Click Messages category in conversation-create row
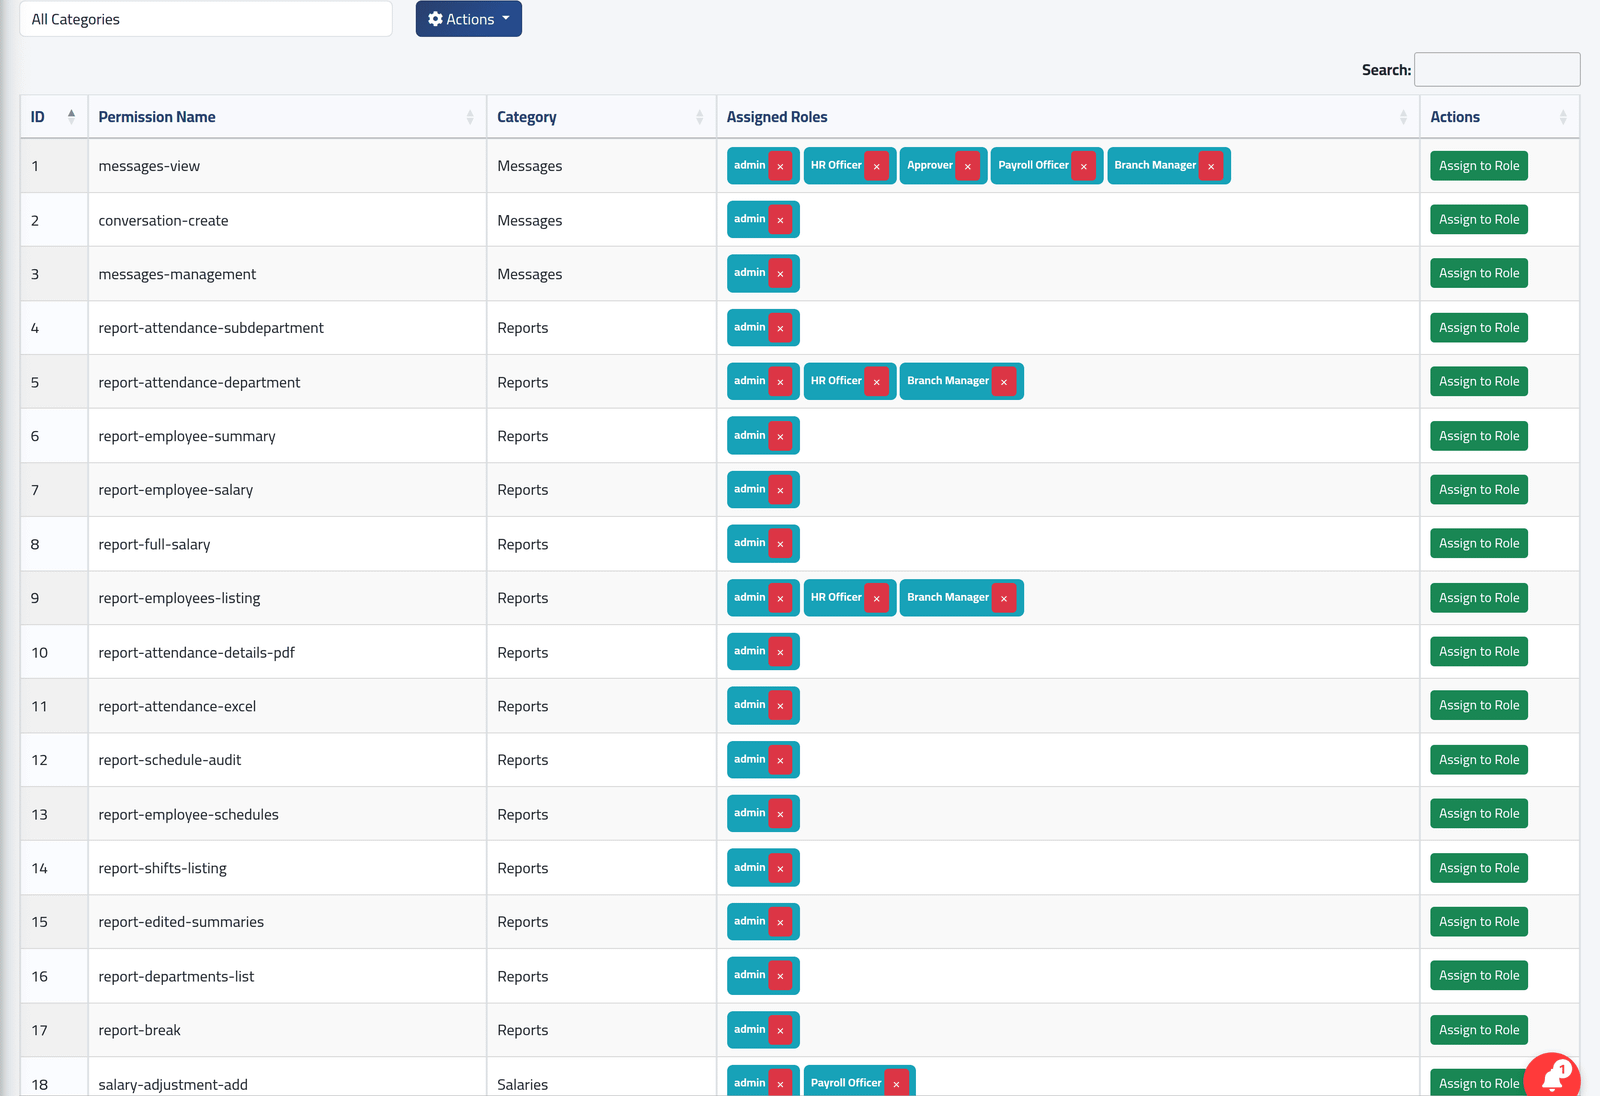The image size is (1600, 1096). pos(530,220)
